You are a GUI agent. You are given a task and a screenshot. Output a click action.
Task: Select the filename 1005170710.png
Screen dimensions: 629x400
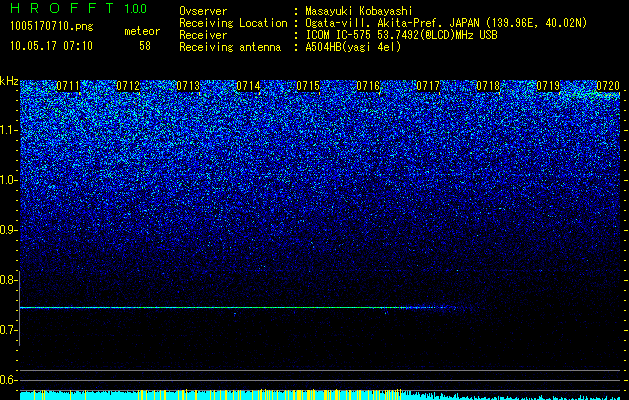52,26
